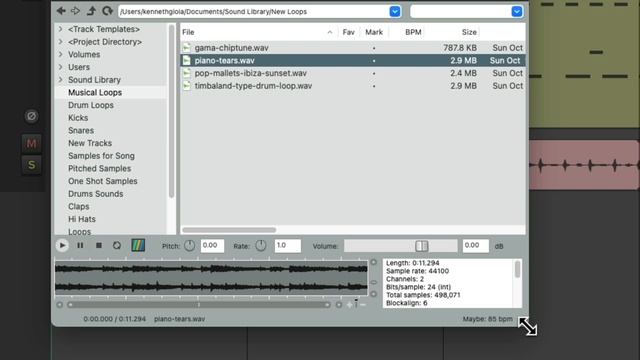Click the phase invert icon on the track
The image size is (640, 360).
(31, 116)
